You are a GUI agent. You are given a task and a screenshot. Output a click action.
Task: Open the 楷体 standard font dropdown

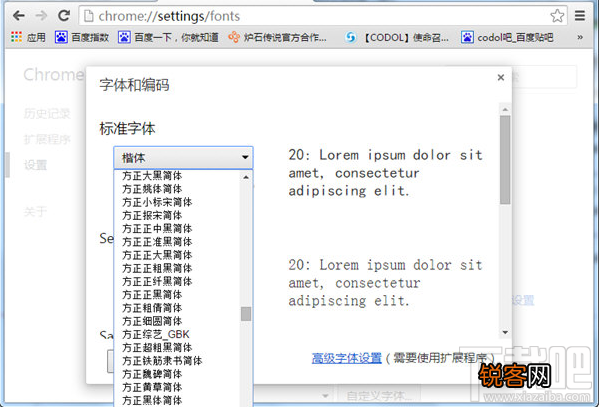pyautogui.click(x=183, y=157)
